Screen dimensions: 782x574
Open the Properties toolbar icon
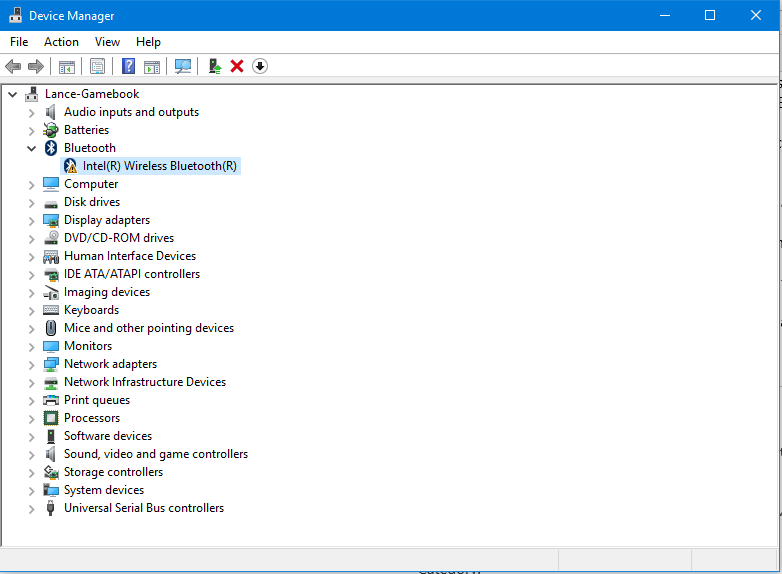point(97,66)
